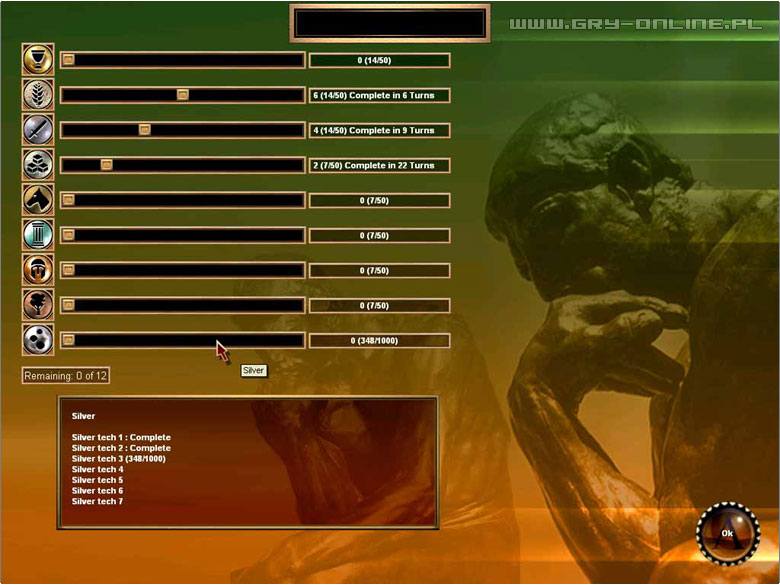Click 'Silver tech 1 : Complete' line
Viewport: 780px width, 585px height.
pos(121,437)
